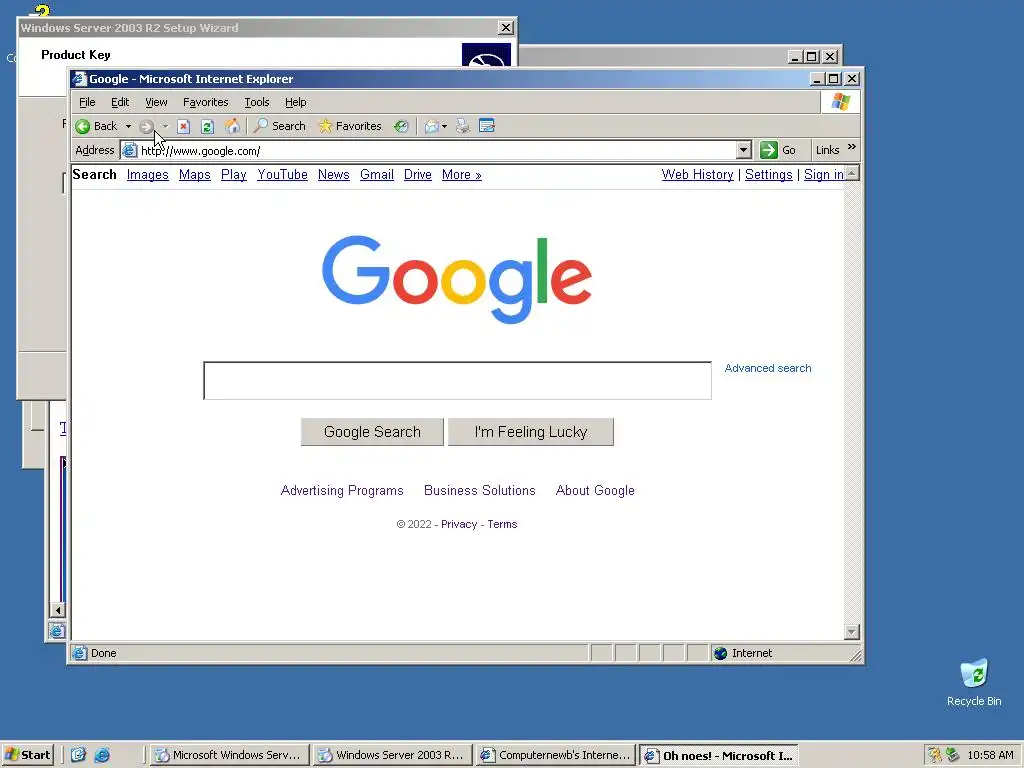Open the Gmail link on Google

[x=377, y=175]
